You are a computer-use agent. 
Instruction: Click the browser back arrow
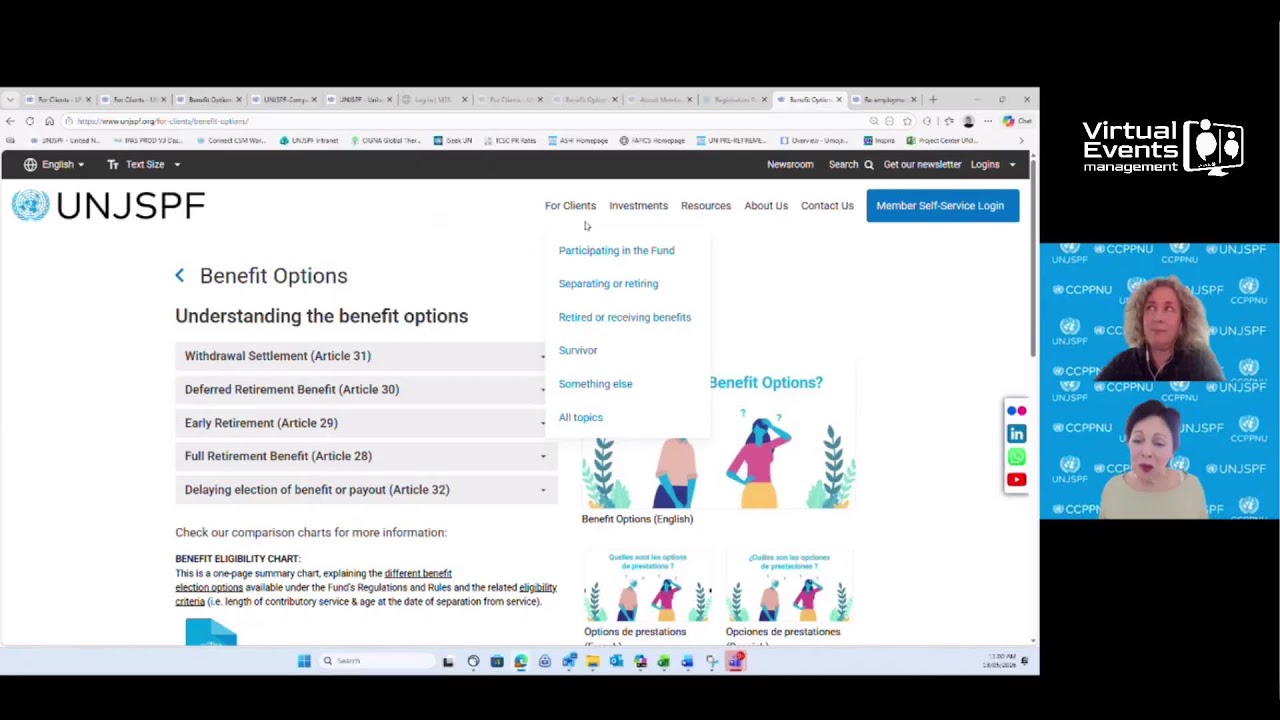(x=11, y=121)
